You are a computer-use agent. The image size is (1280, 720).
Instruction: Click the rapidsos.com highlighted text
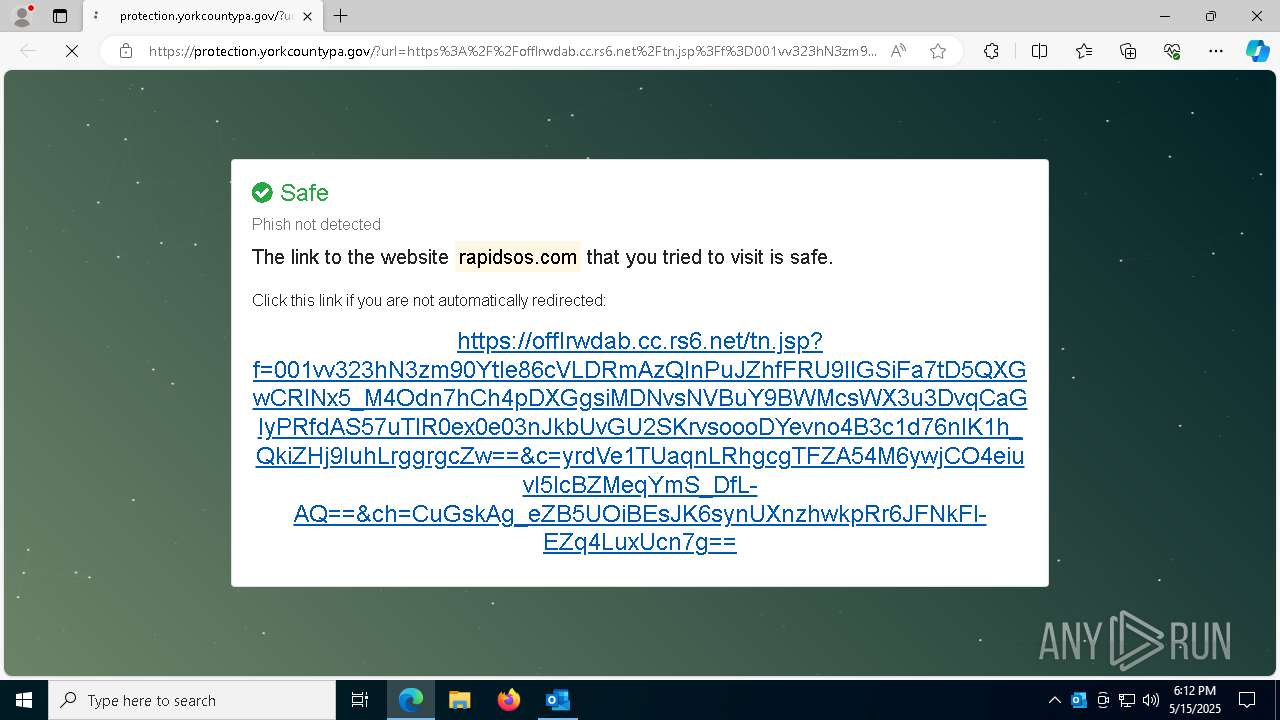click(518, 257)
